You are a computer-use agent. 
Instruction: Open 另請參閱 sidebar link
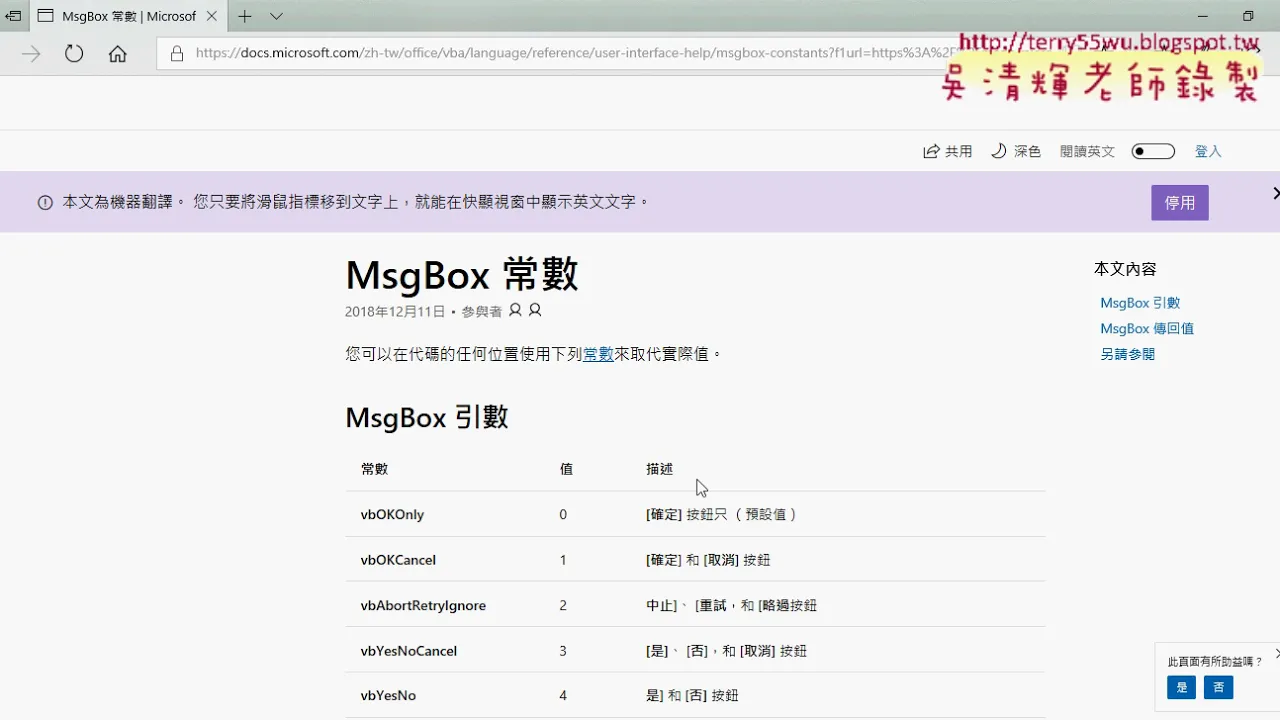1127,354
